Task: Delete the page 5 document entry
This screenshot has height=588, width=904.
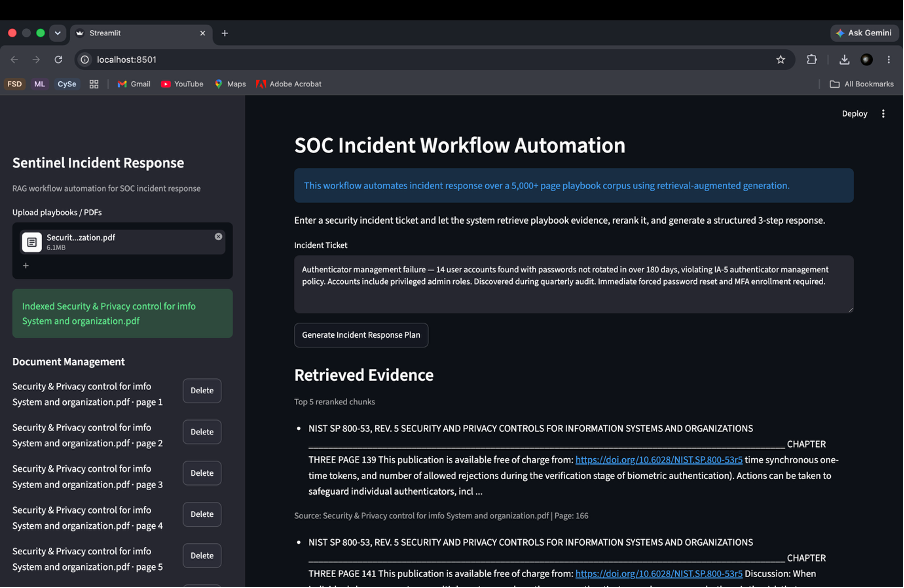Action: coord(202,556)
